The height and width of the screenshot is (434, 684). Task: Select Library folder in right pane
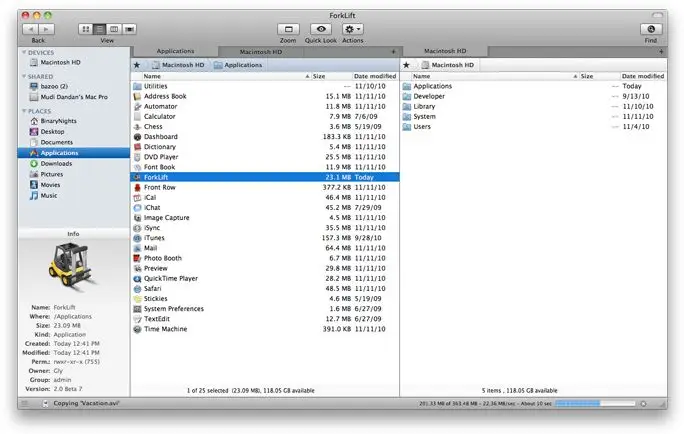[x=533, y=106]
